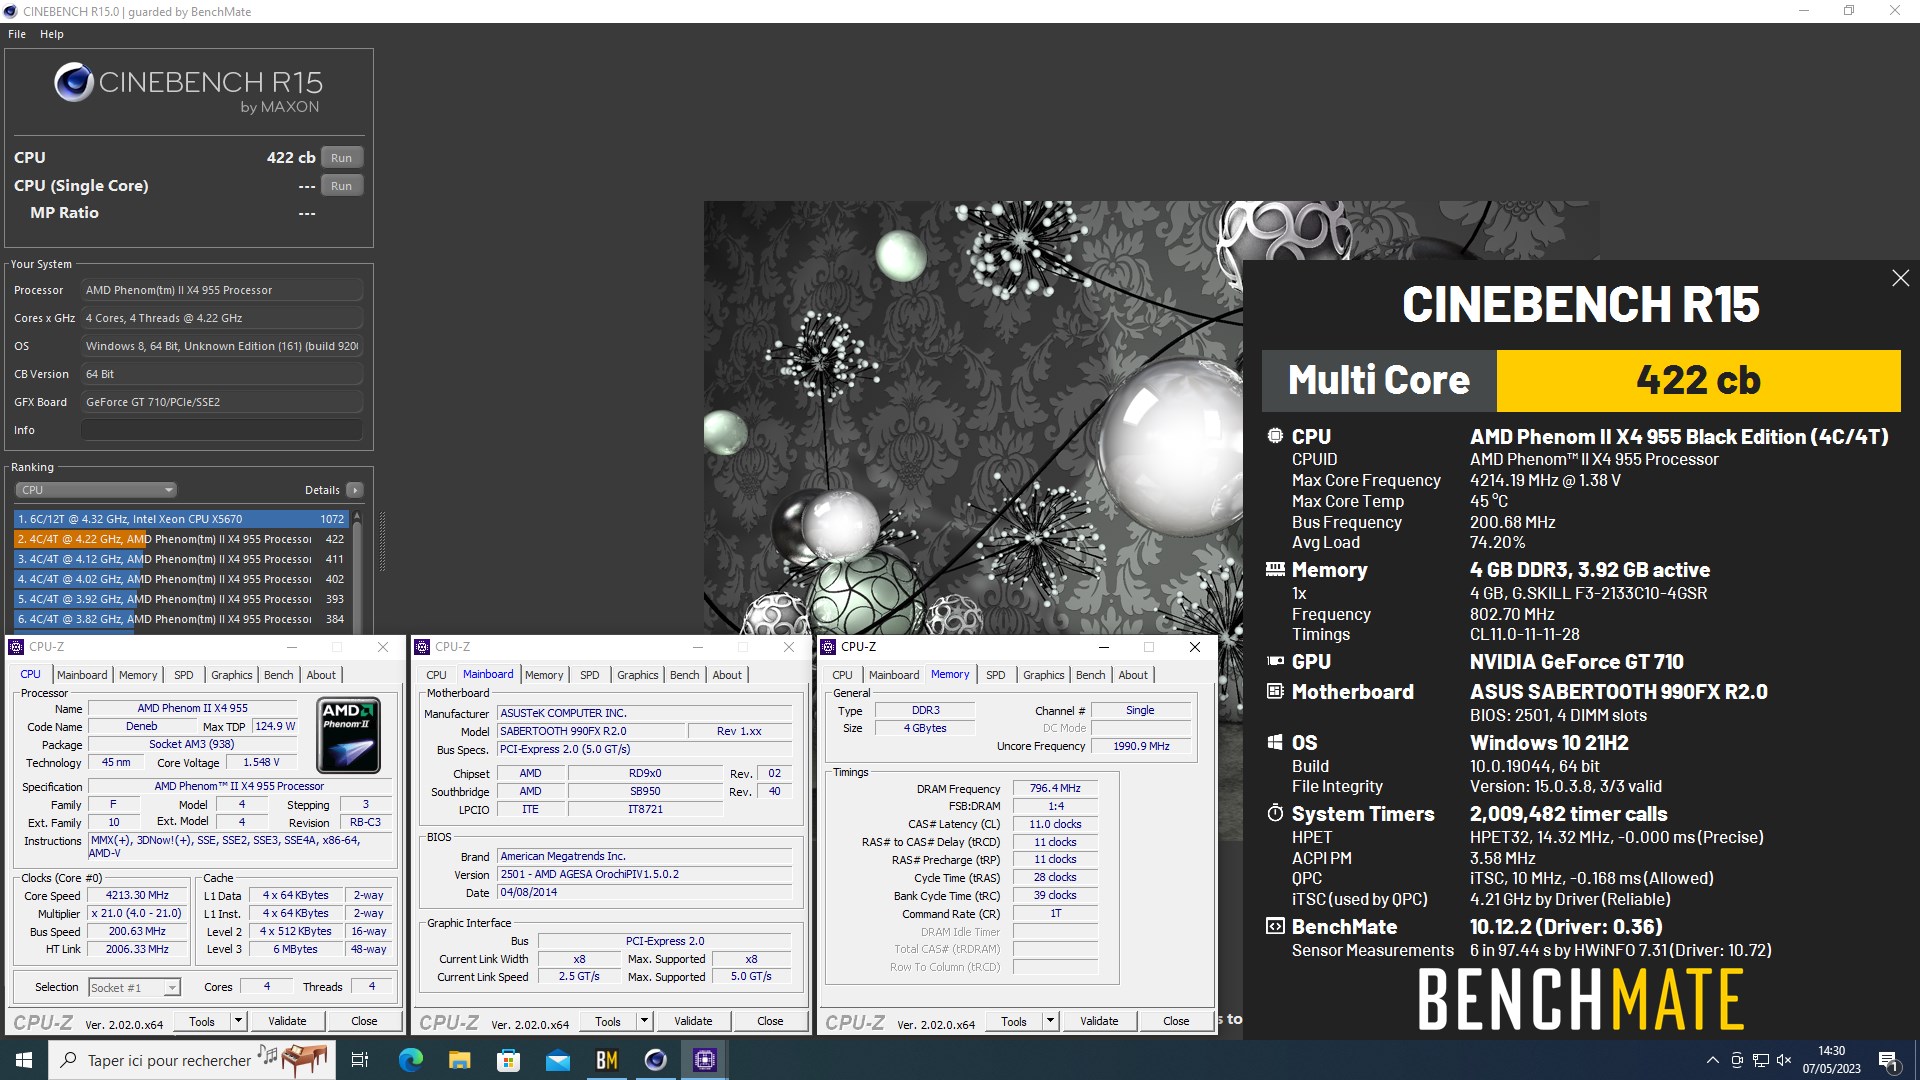The height and width of the screenshot is (1080, 1920).
Task: Select the 4.12 GHz Phenom ranking entry scoring 411
Action: point(181,559)
